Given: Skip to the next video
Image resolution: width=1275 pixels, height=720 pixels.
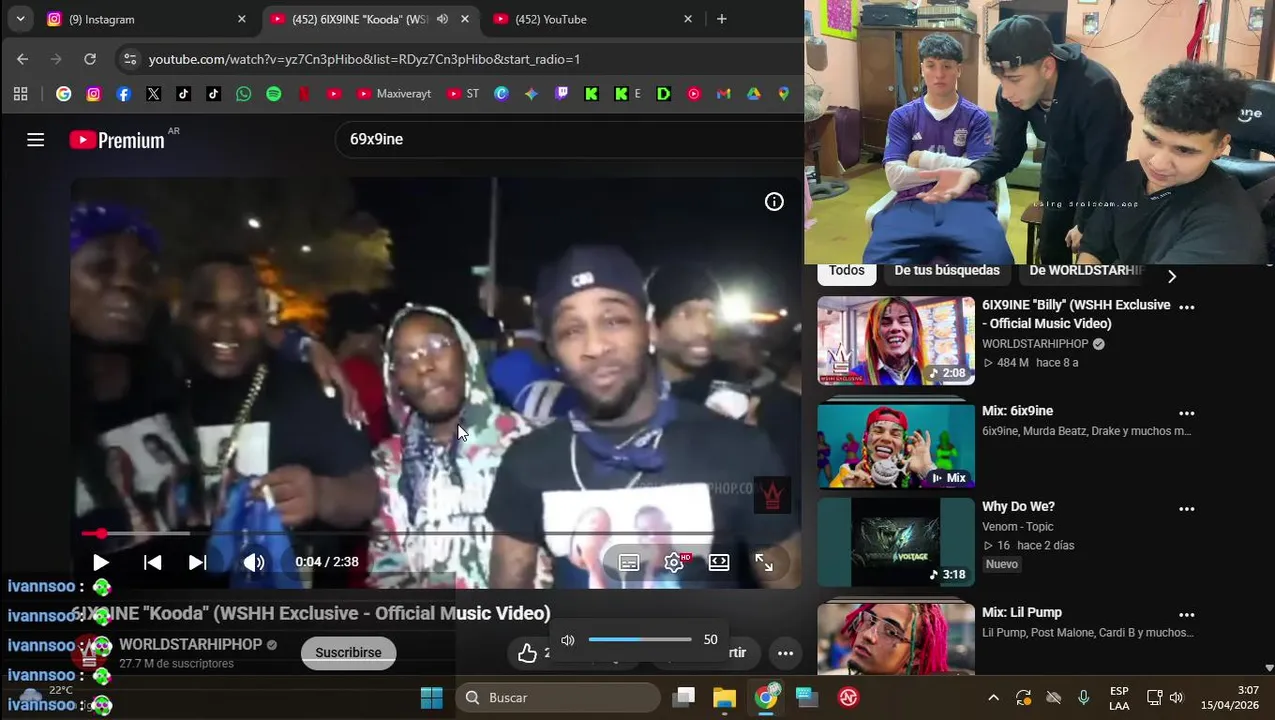Looking at the screenshot, I should [x=198, y=562].
